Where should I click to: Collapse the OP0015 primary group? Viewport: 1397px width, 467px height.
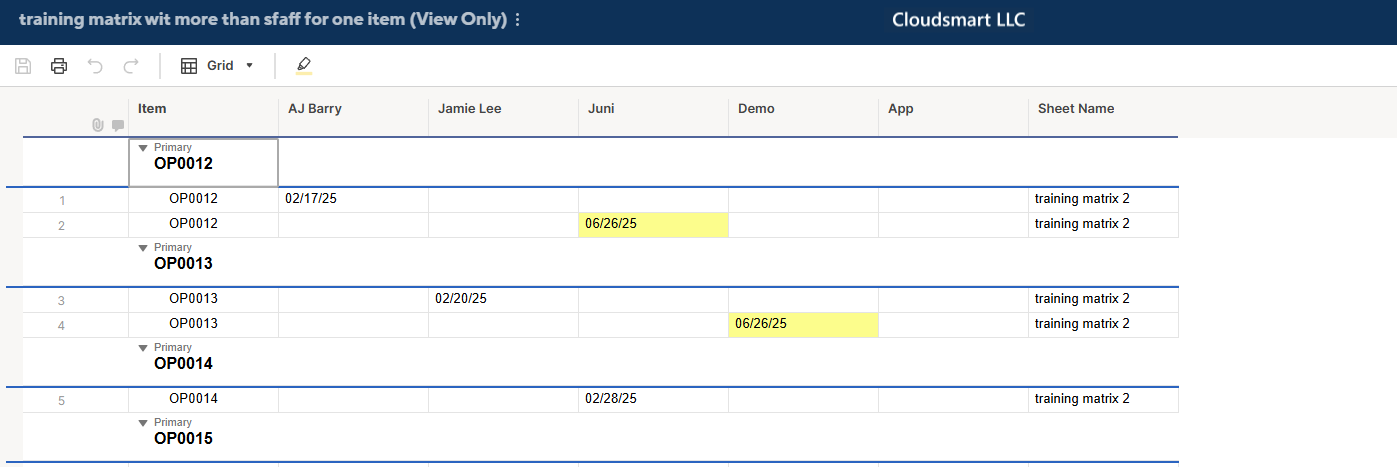click(143, 423)
